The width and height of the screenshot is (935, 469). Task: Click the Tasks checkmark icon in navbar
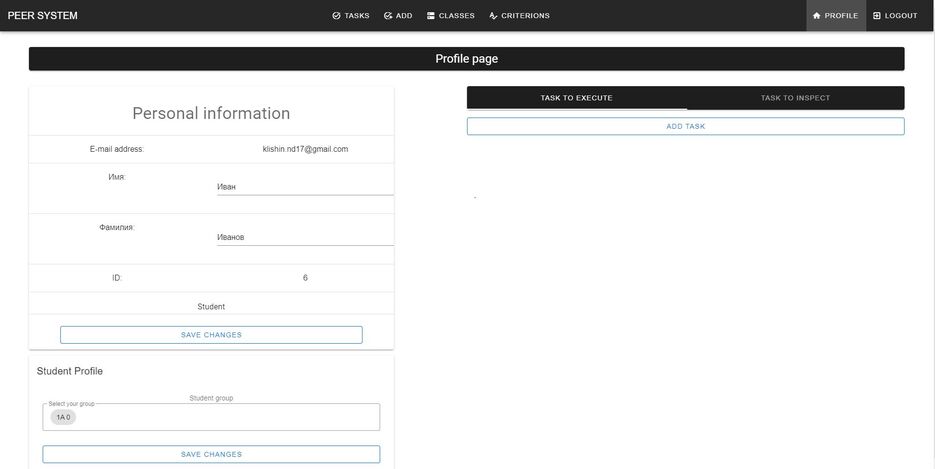[337, 16]
